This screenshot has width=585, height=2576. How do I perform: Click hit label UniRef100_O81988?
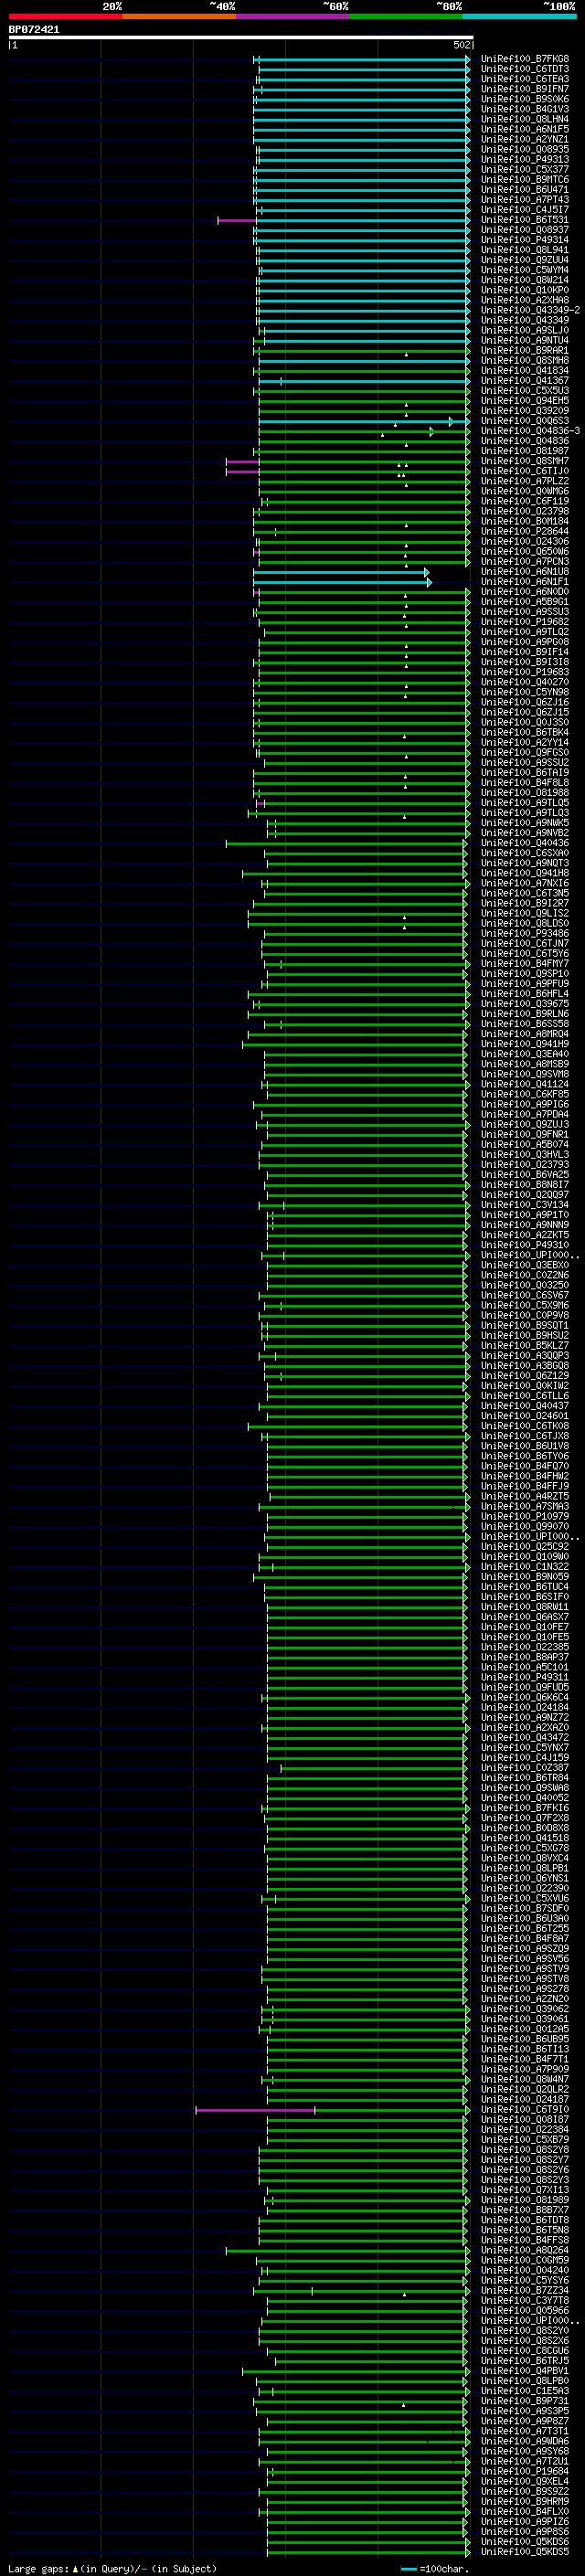pyautogui.click(x=525, y=793)
